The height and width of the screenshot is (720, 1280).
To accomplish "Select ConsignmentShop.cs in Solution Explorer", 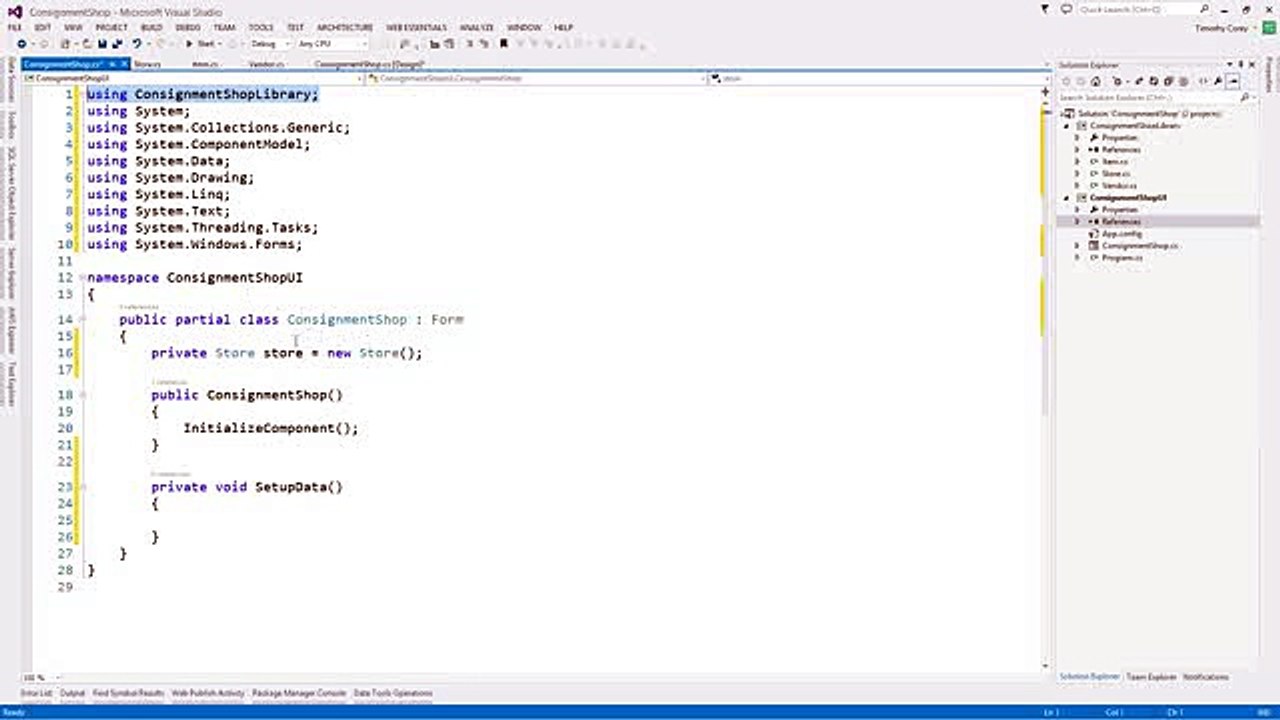I will (1140, 246).
